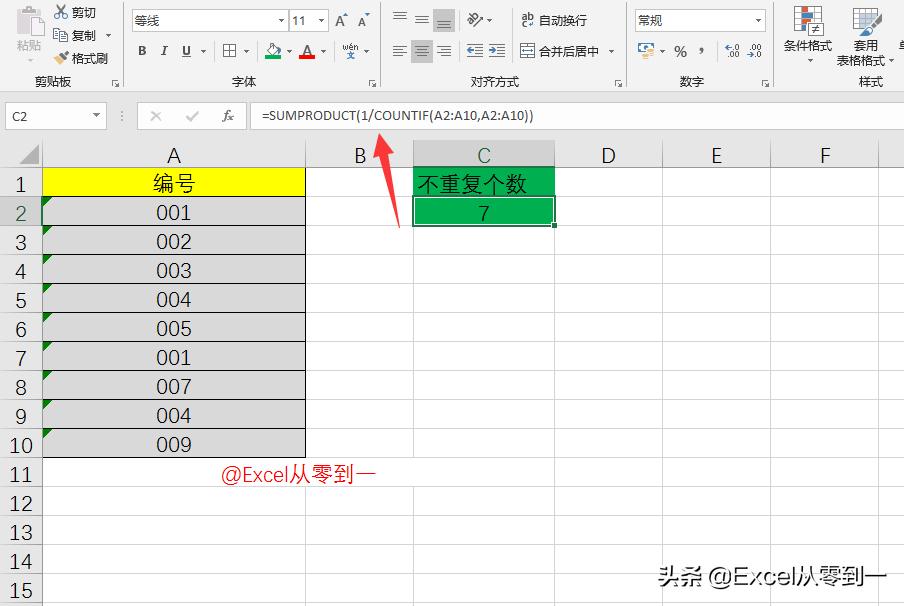The image size is (904, 606).
Task: Apply the Percent Style icon
Action: tap(679, 49)
